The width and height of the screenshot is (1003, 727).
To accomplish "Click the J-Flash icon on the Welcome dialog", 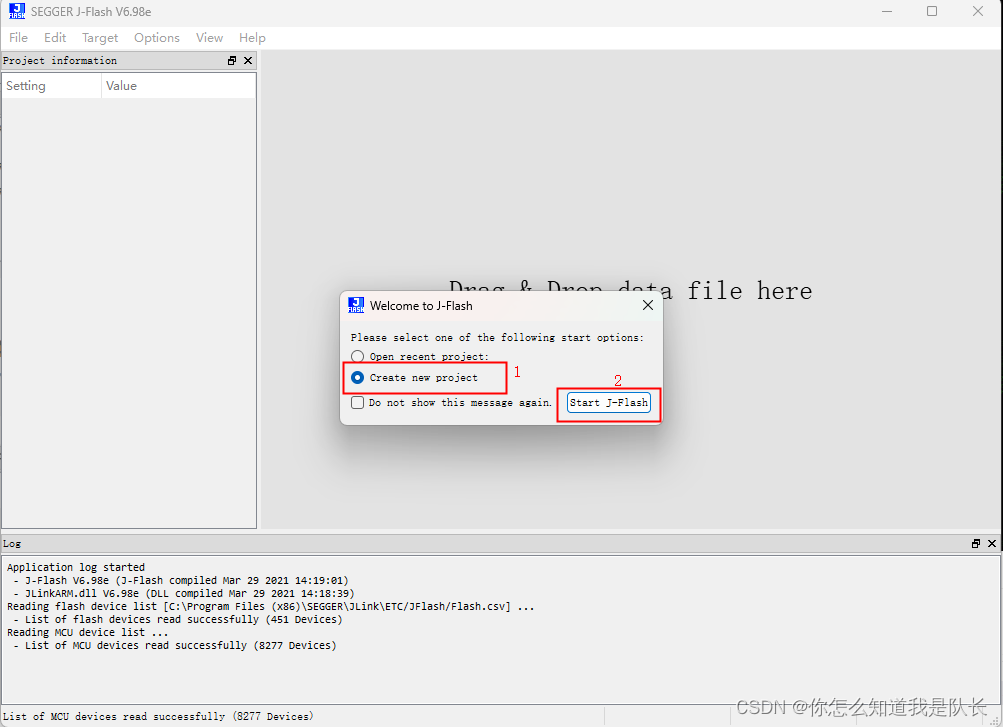I will pyautogui.click(x=356, y=305).
